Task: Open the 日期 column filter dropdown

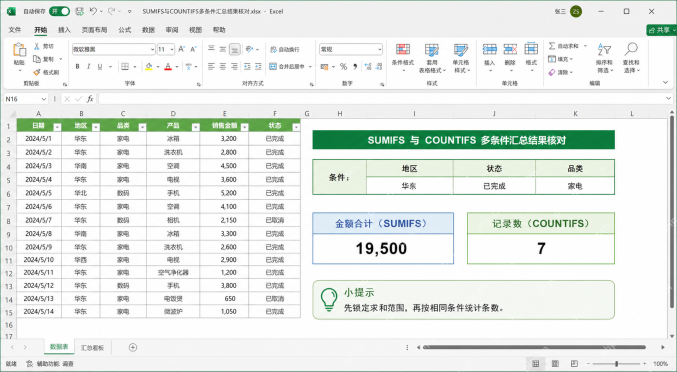Action: [x=57, y=127]
